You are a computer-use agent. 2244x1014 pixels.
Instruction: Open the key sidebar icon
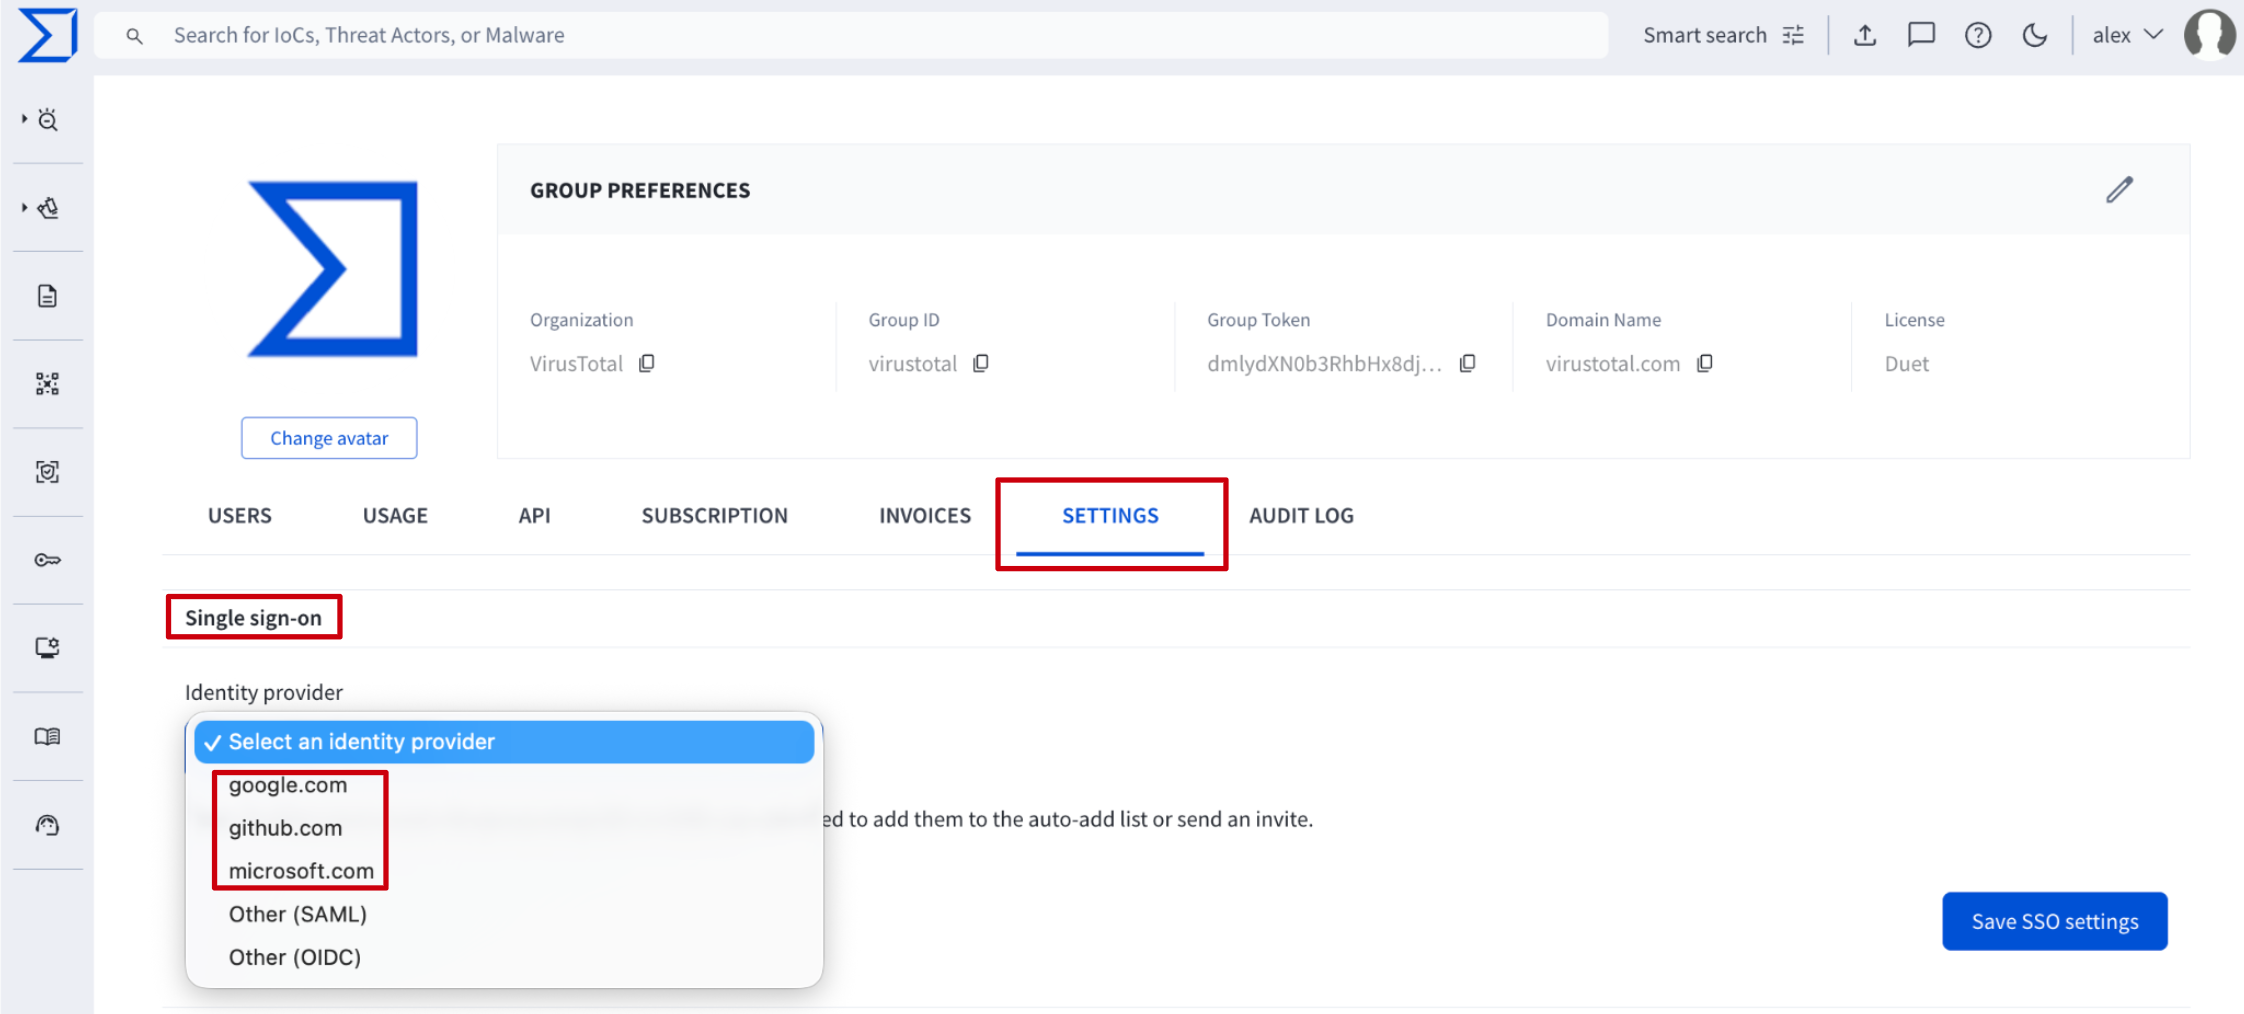tap(47, 560)
